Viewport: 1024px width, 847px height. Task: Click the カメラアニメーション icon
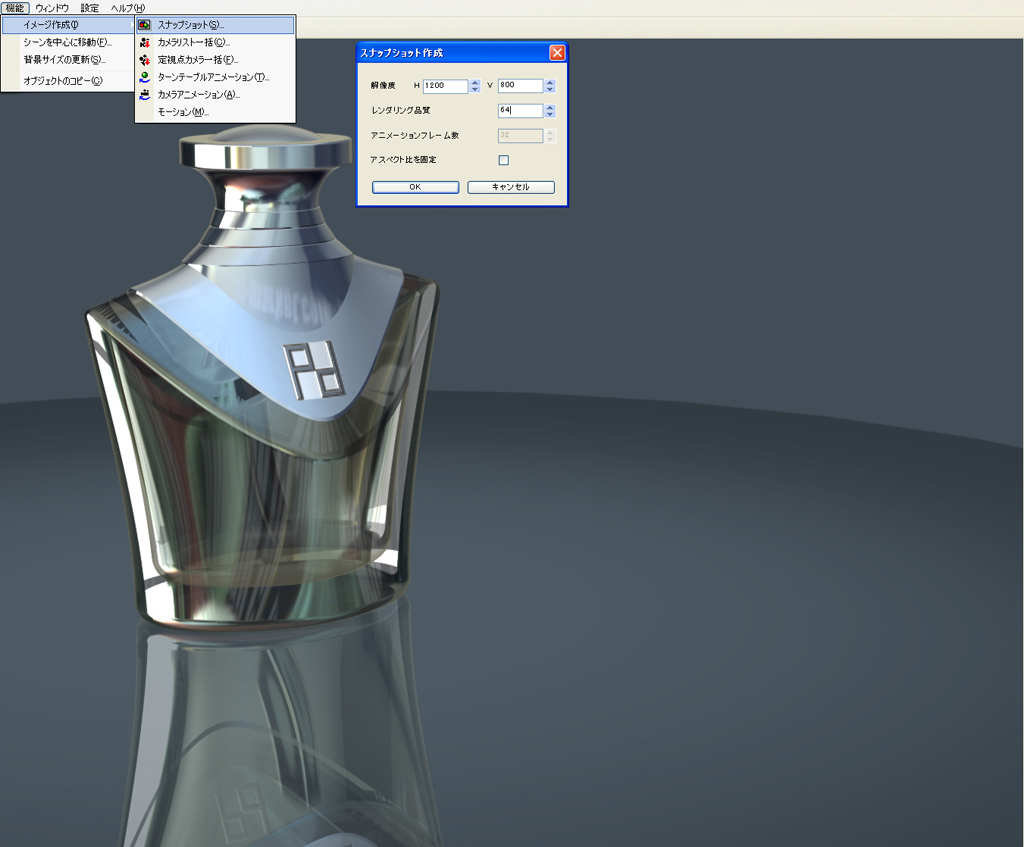pyautogui.click(x=145, y=95)
